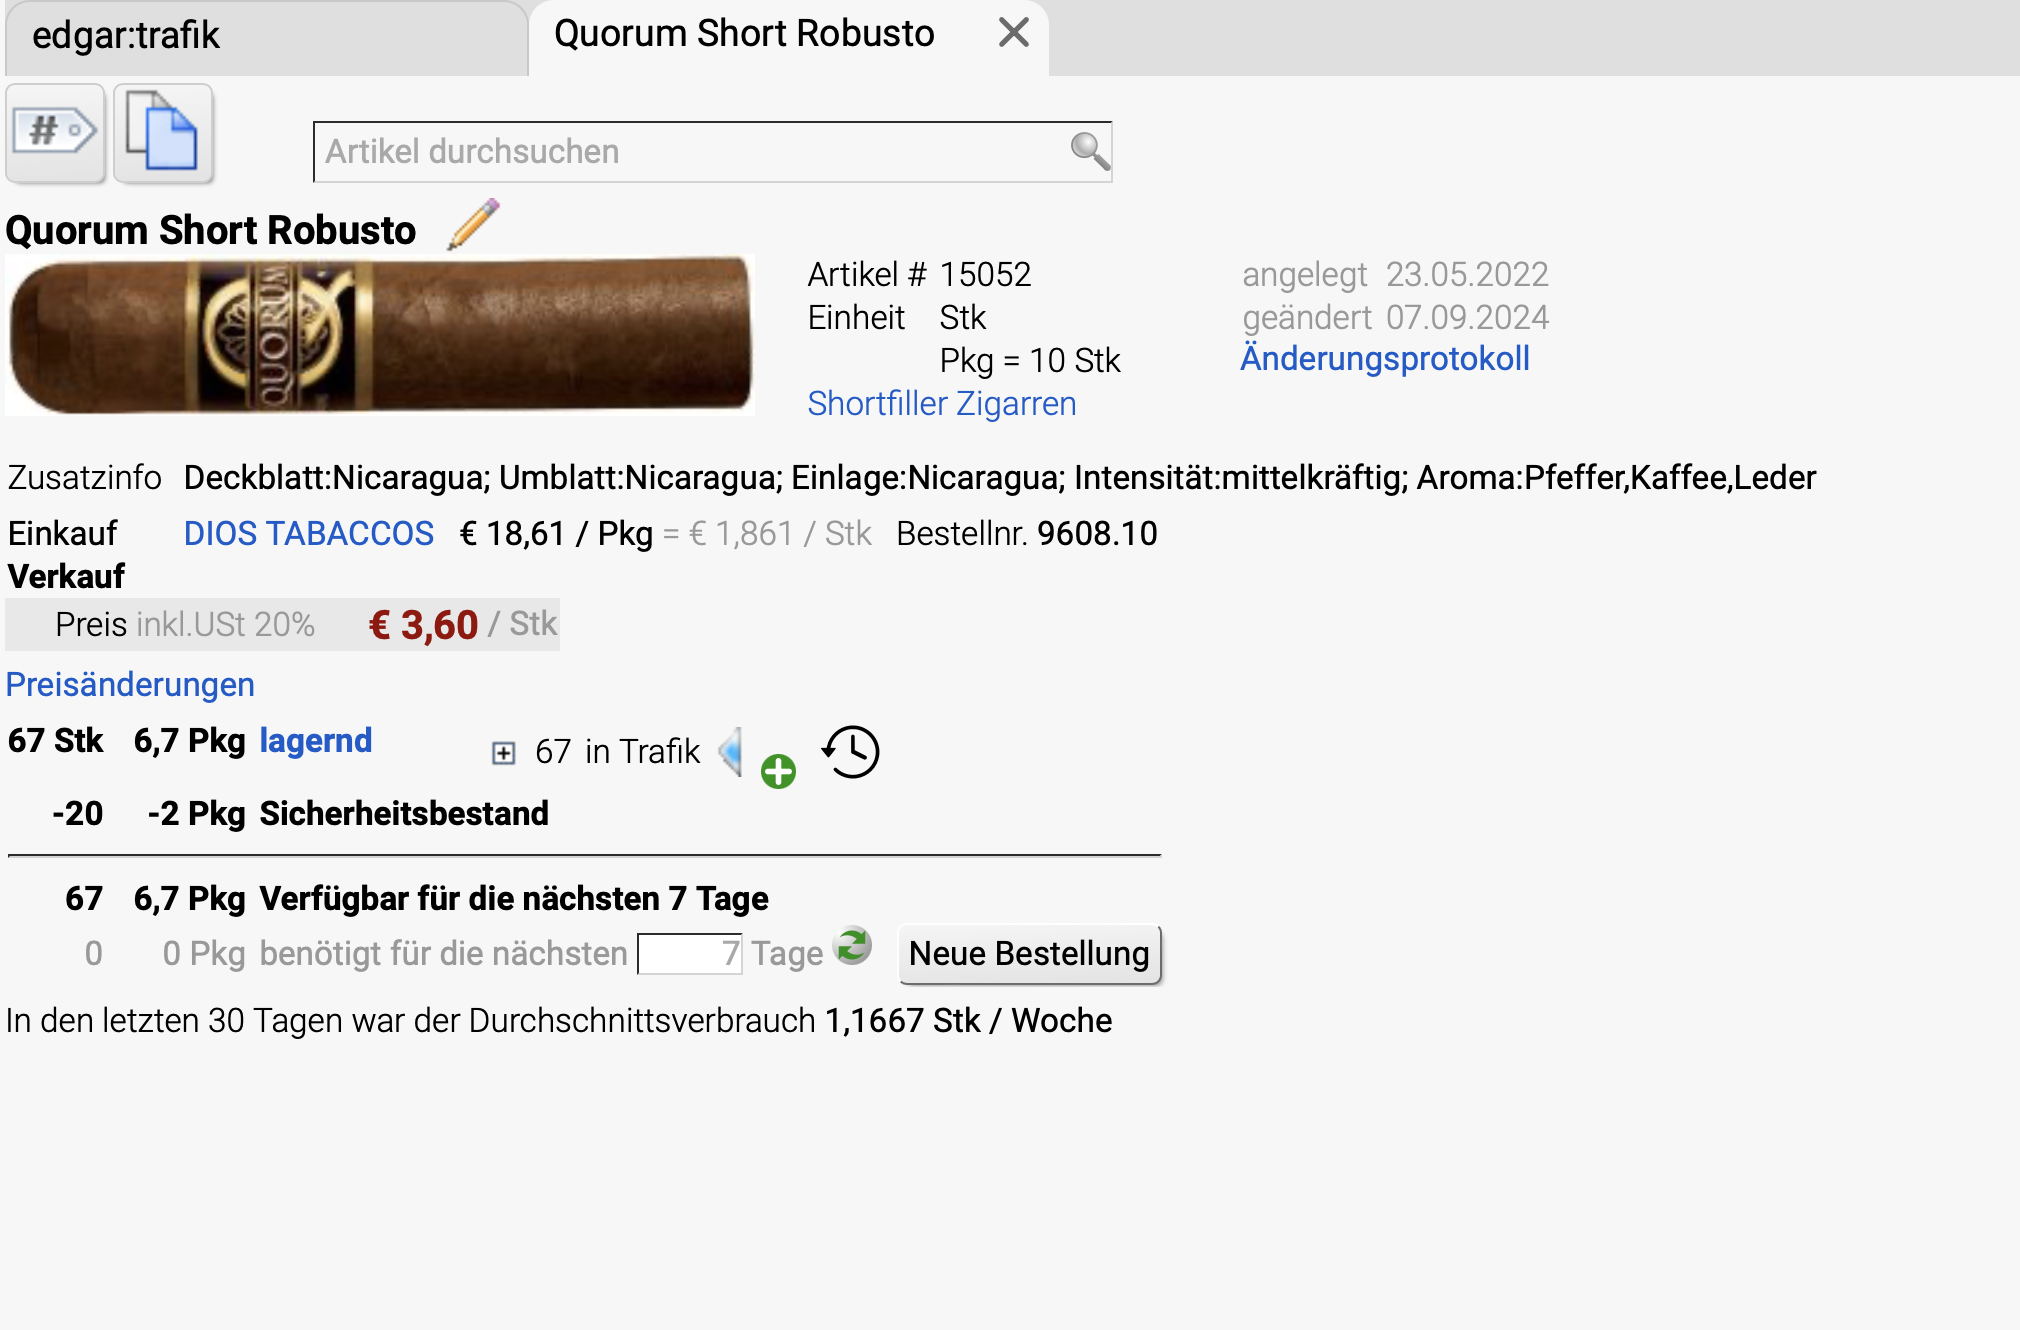Click the Quorum Short Robusto heading
The height and width of the screenshot is (1330, 2020).
click(211, 230)
